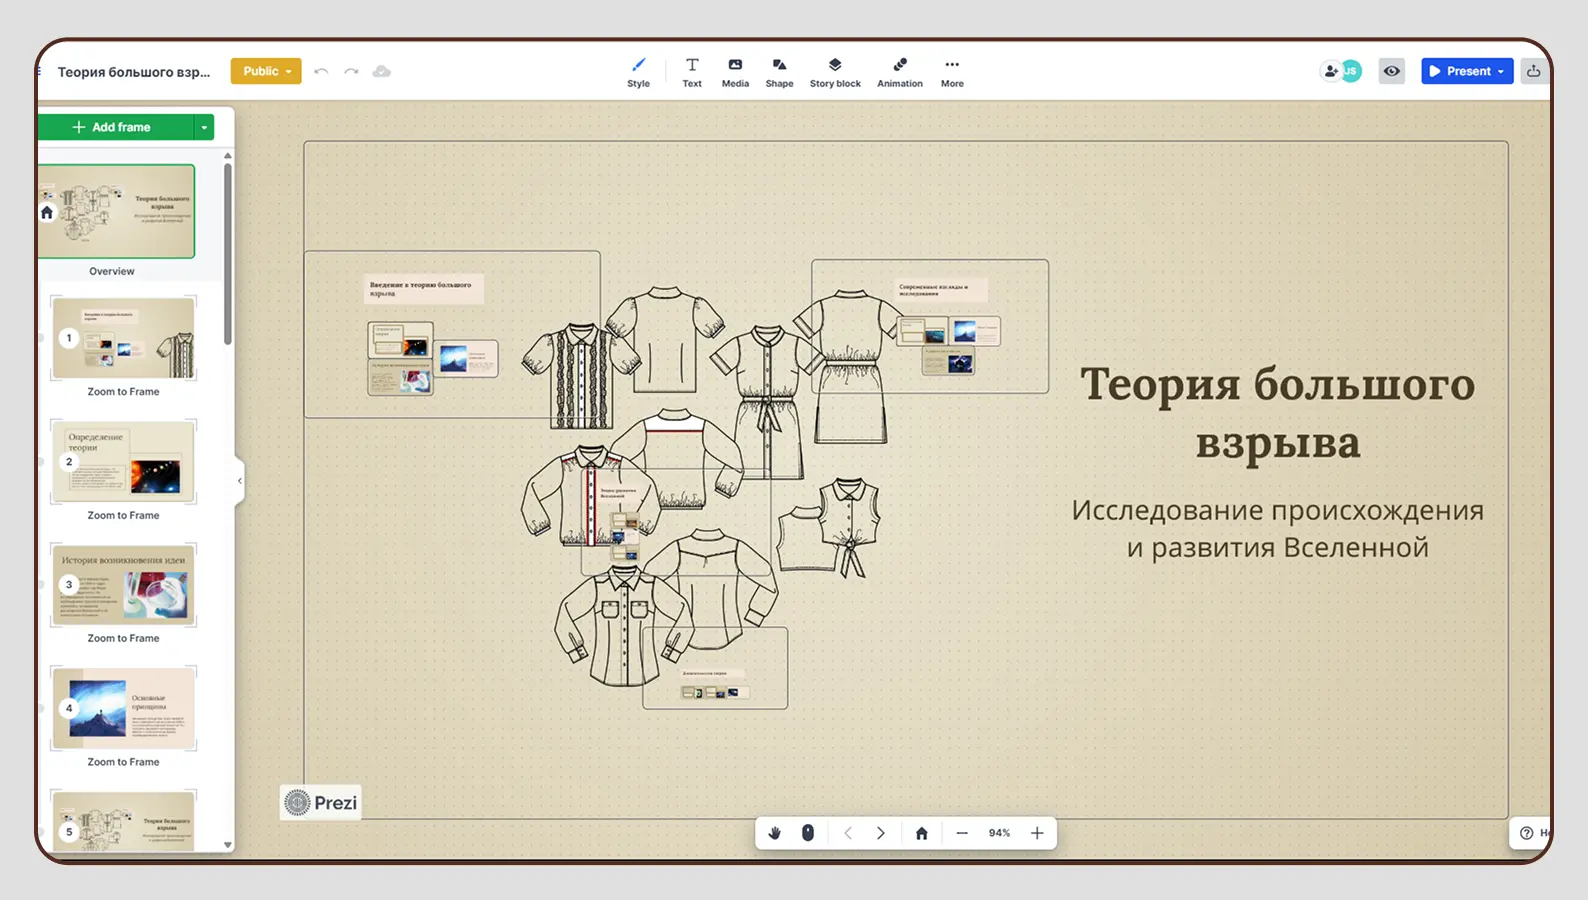The width and height of the screenshot is (1588, 900).
Task: Expand the Public privacy dropdown
Action: click(266, 71)
